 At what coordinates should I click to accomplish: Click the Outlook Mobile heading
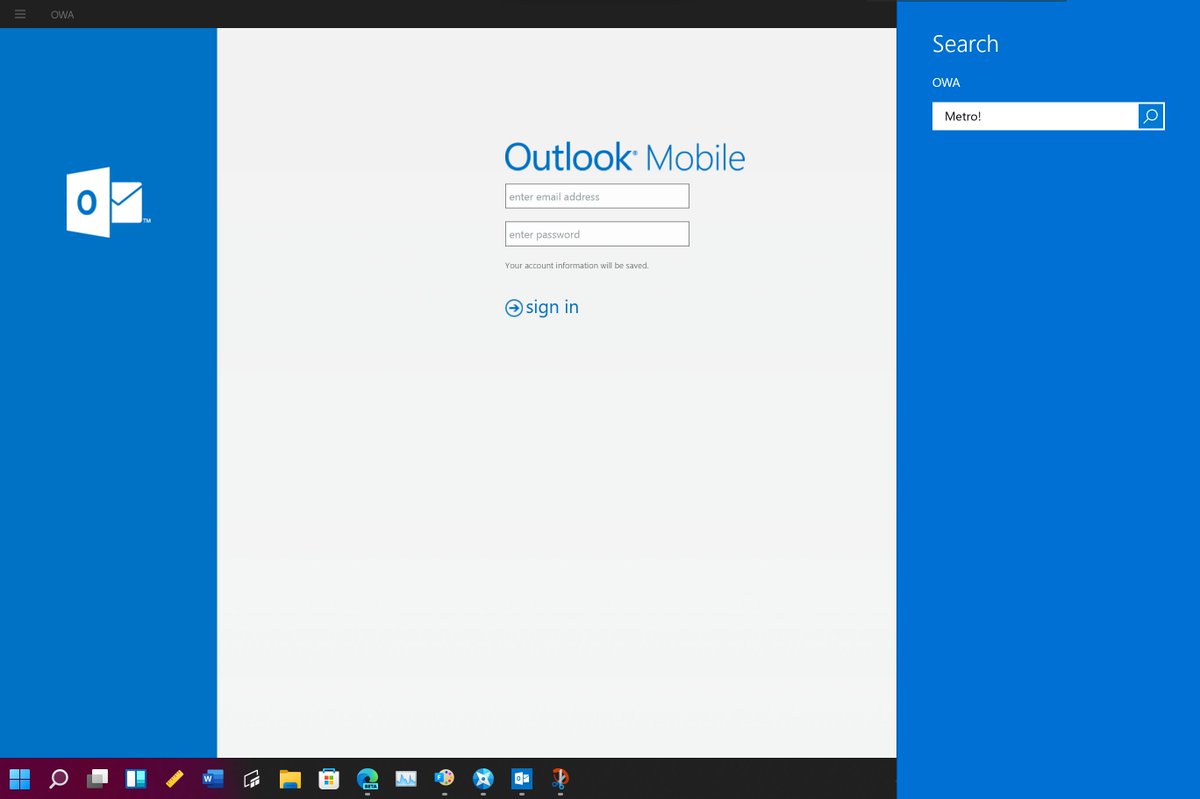(625, 157)
